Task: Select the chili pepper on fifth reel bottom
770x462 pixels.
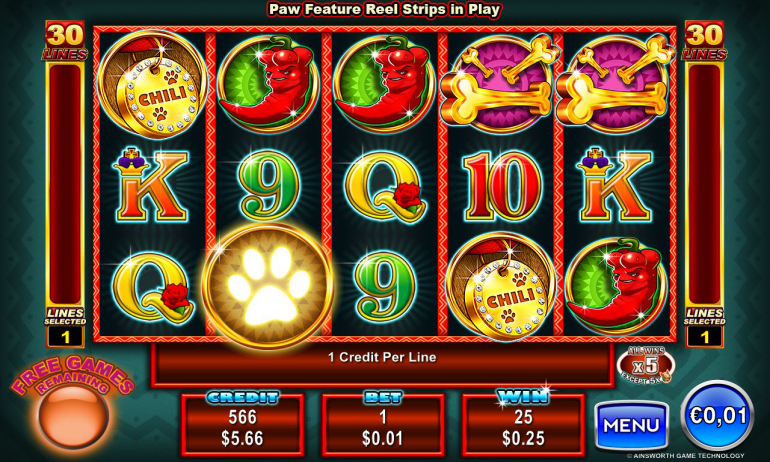Action: tap(616, 285)
